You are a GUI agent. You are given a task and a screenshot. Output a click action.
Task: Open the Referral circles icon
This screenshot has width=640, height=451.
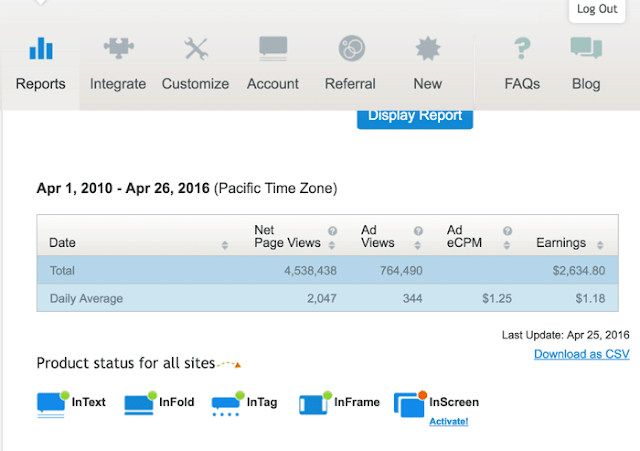click(x=352, y=48)
